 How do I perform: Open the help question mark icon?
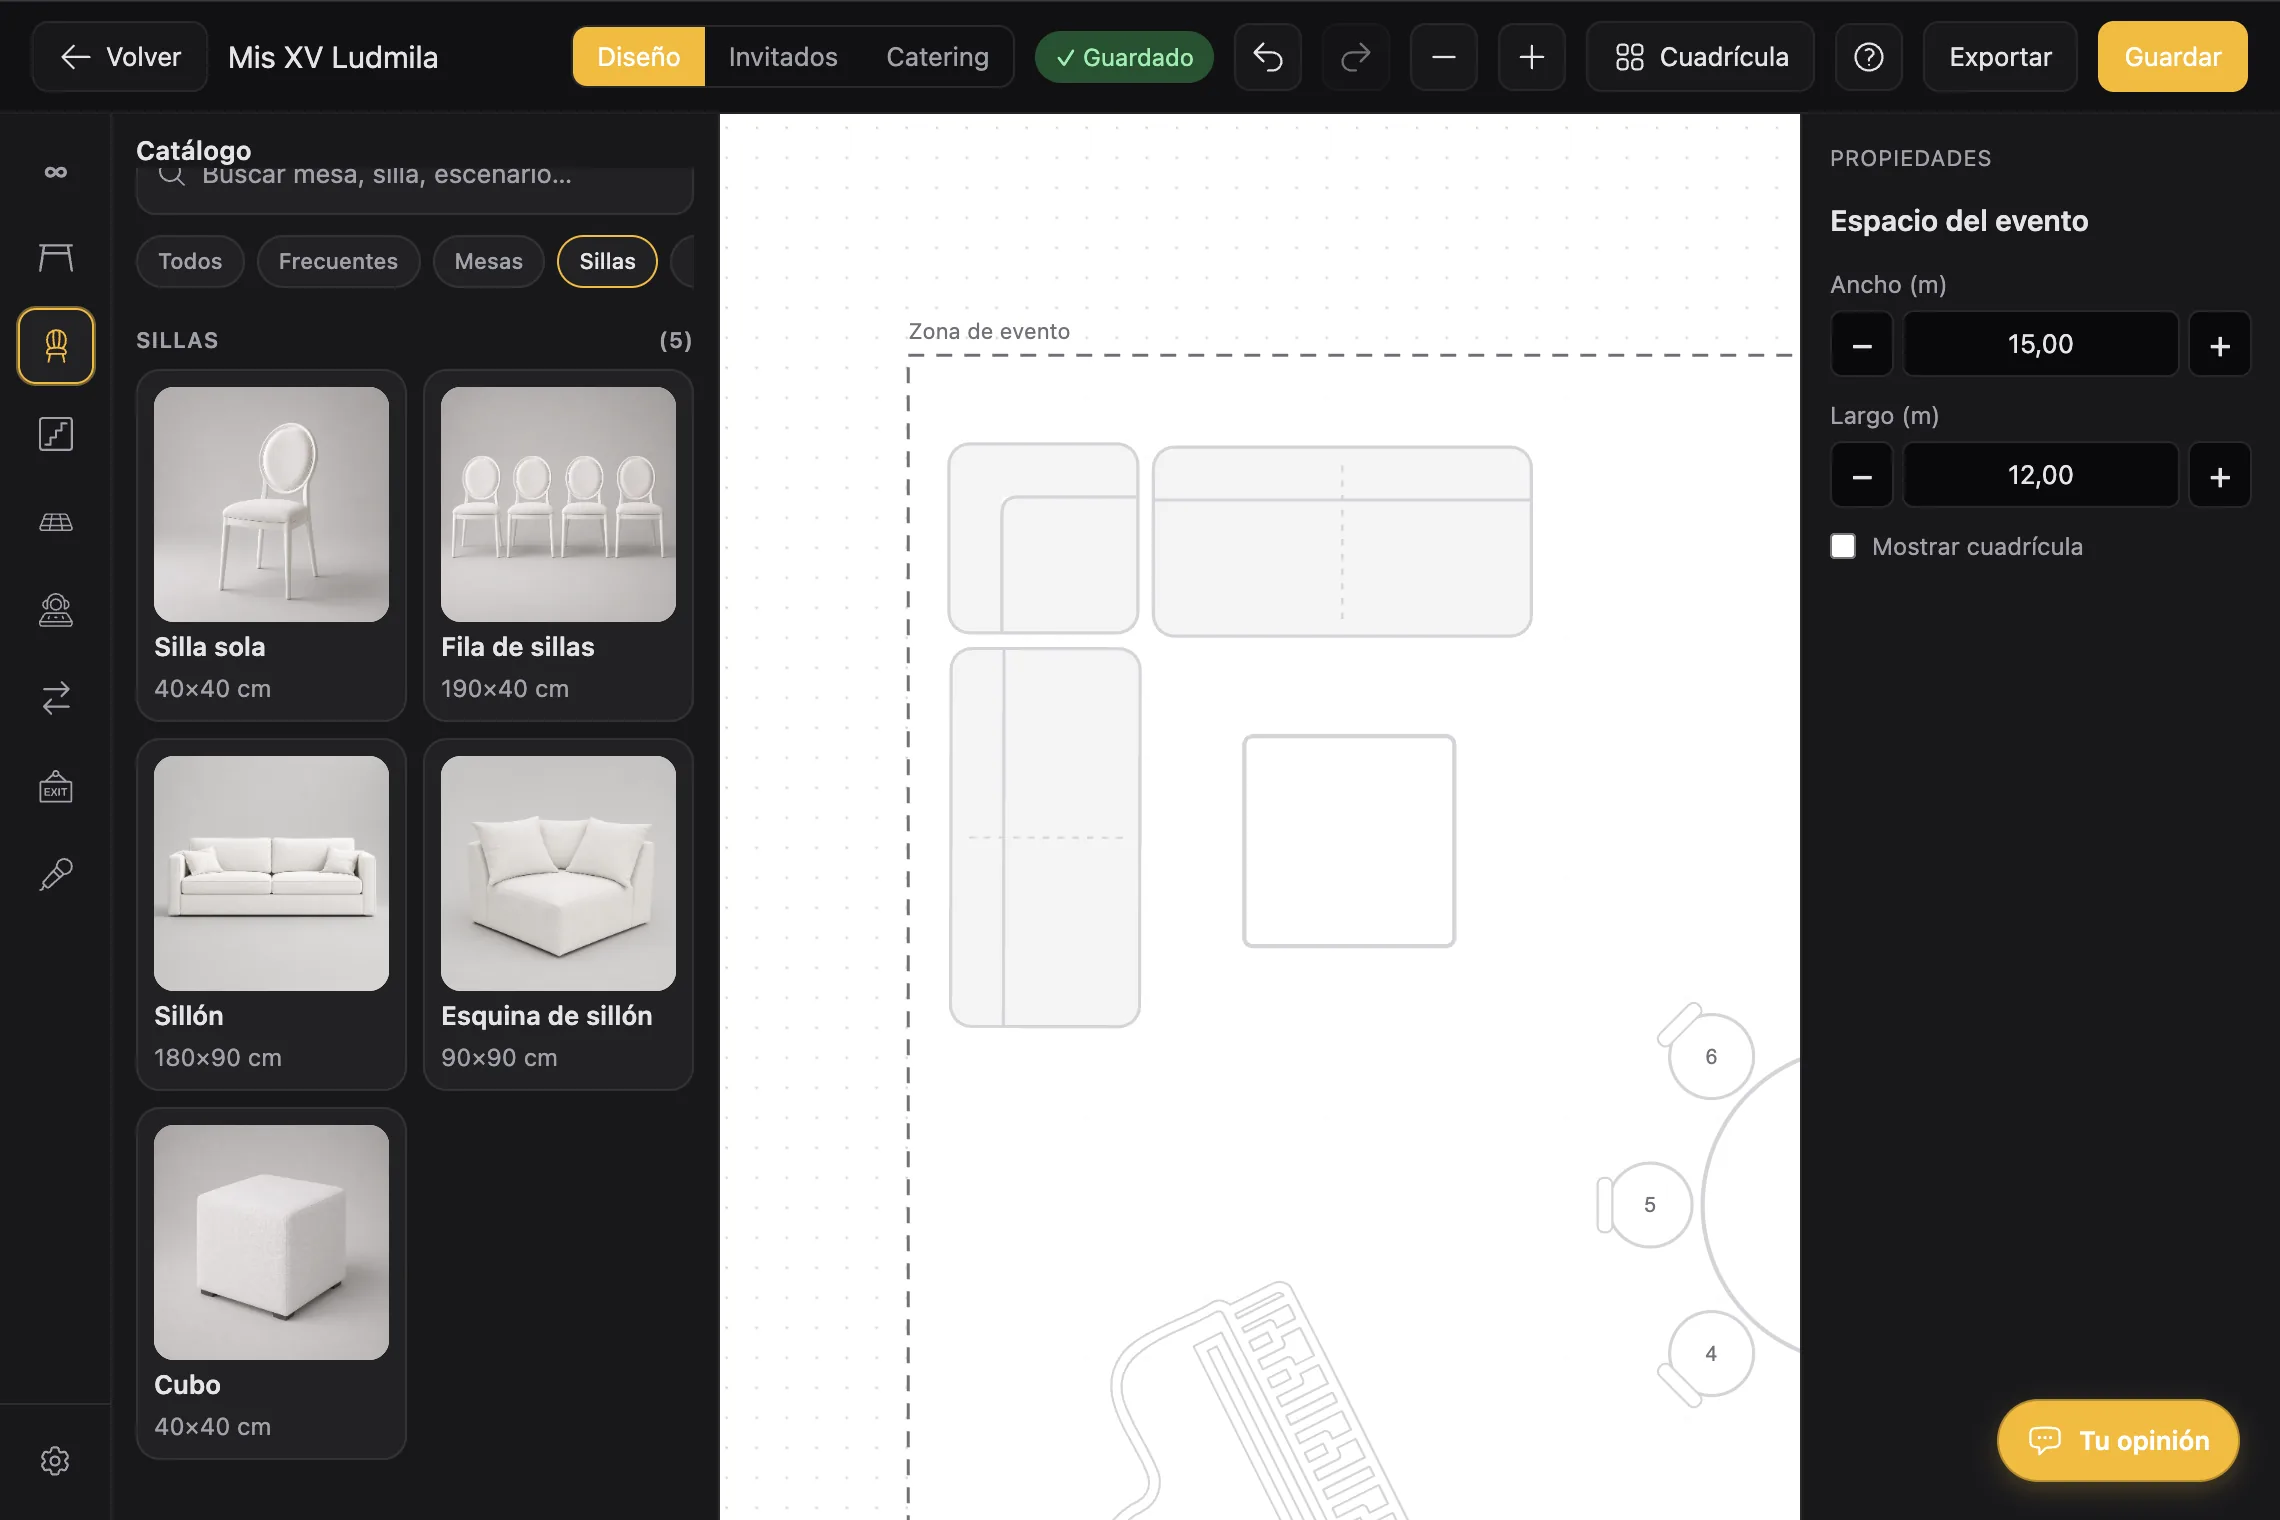(x=1869, y=57)
